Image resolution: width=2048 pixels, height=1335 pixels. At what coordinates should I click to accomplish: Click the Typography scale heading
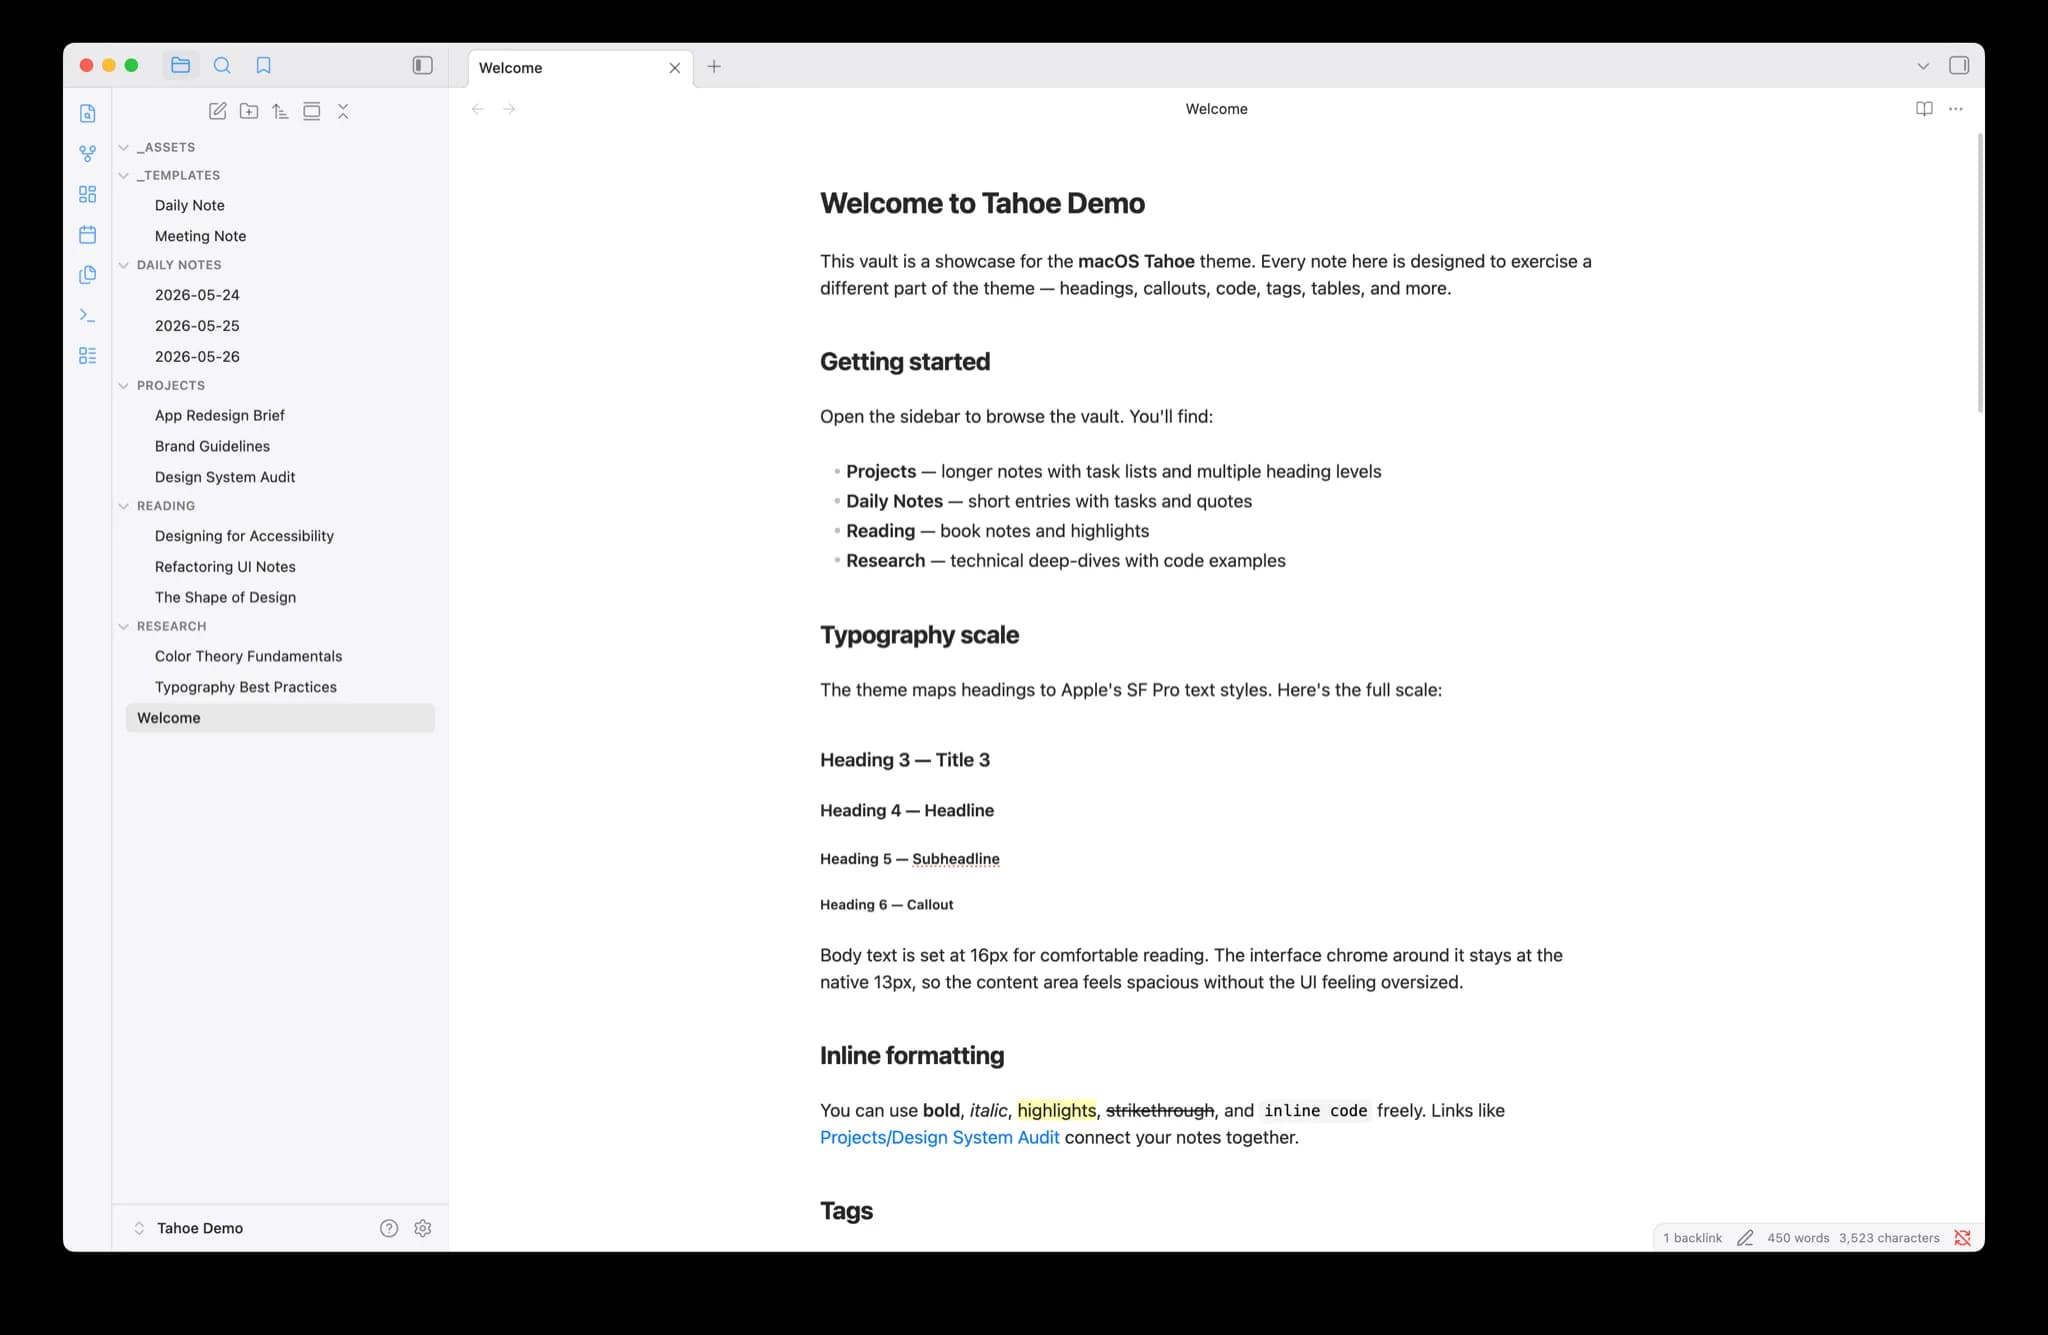point(919,635)
